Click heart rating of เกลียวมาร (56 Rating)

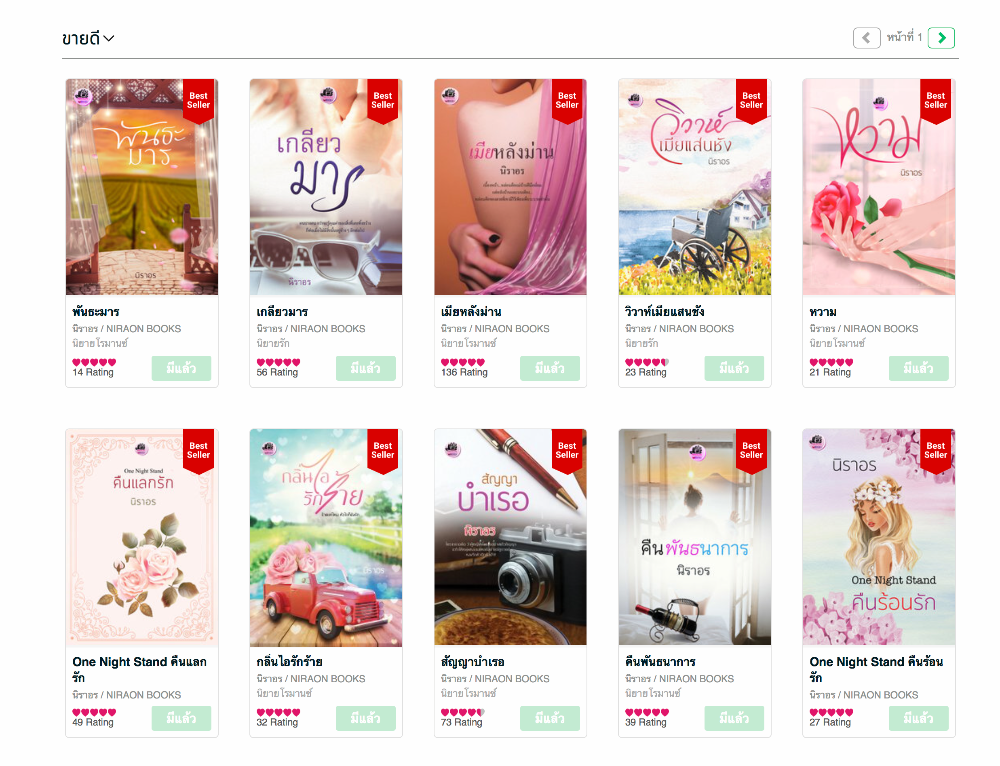tap(278, 362)
